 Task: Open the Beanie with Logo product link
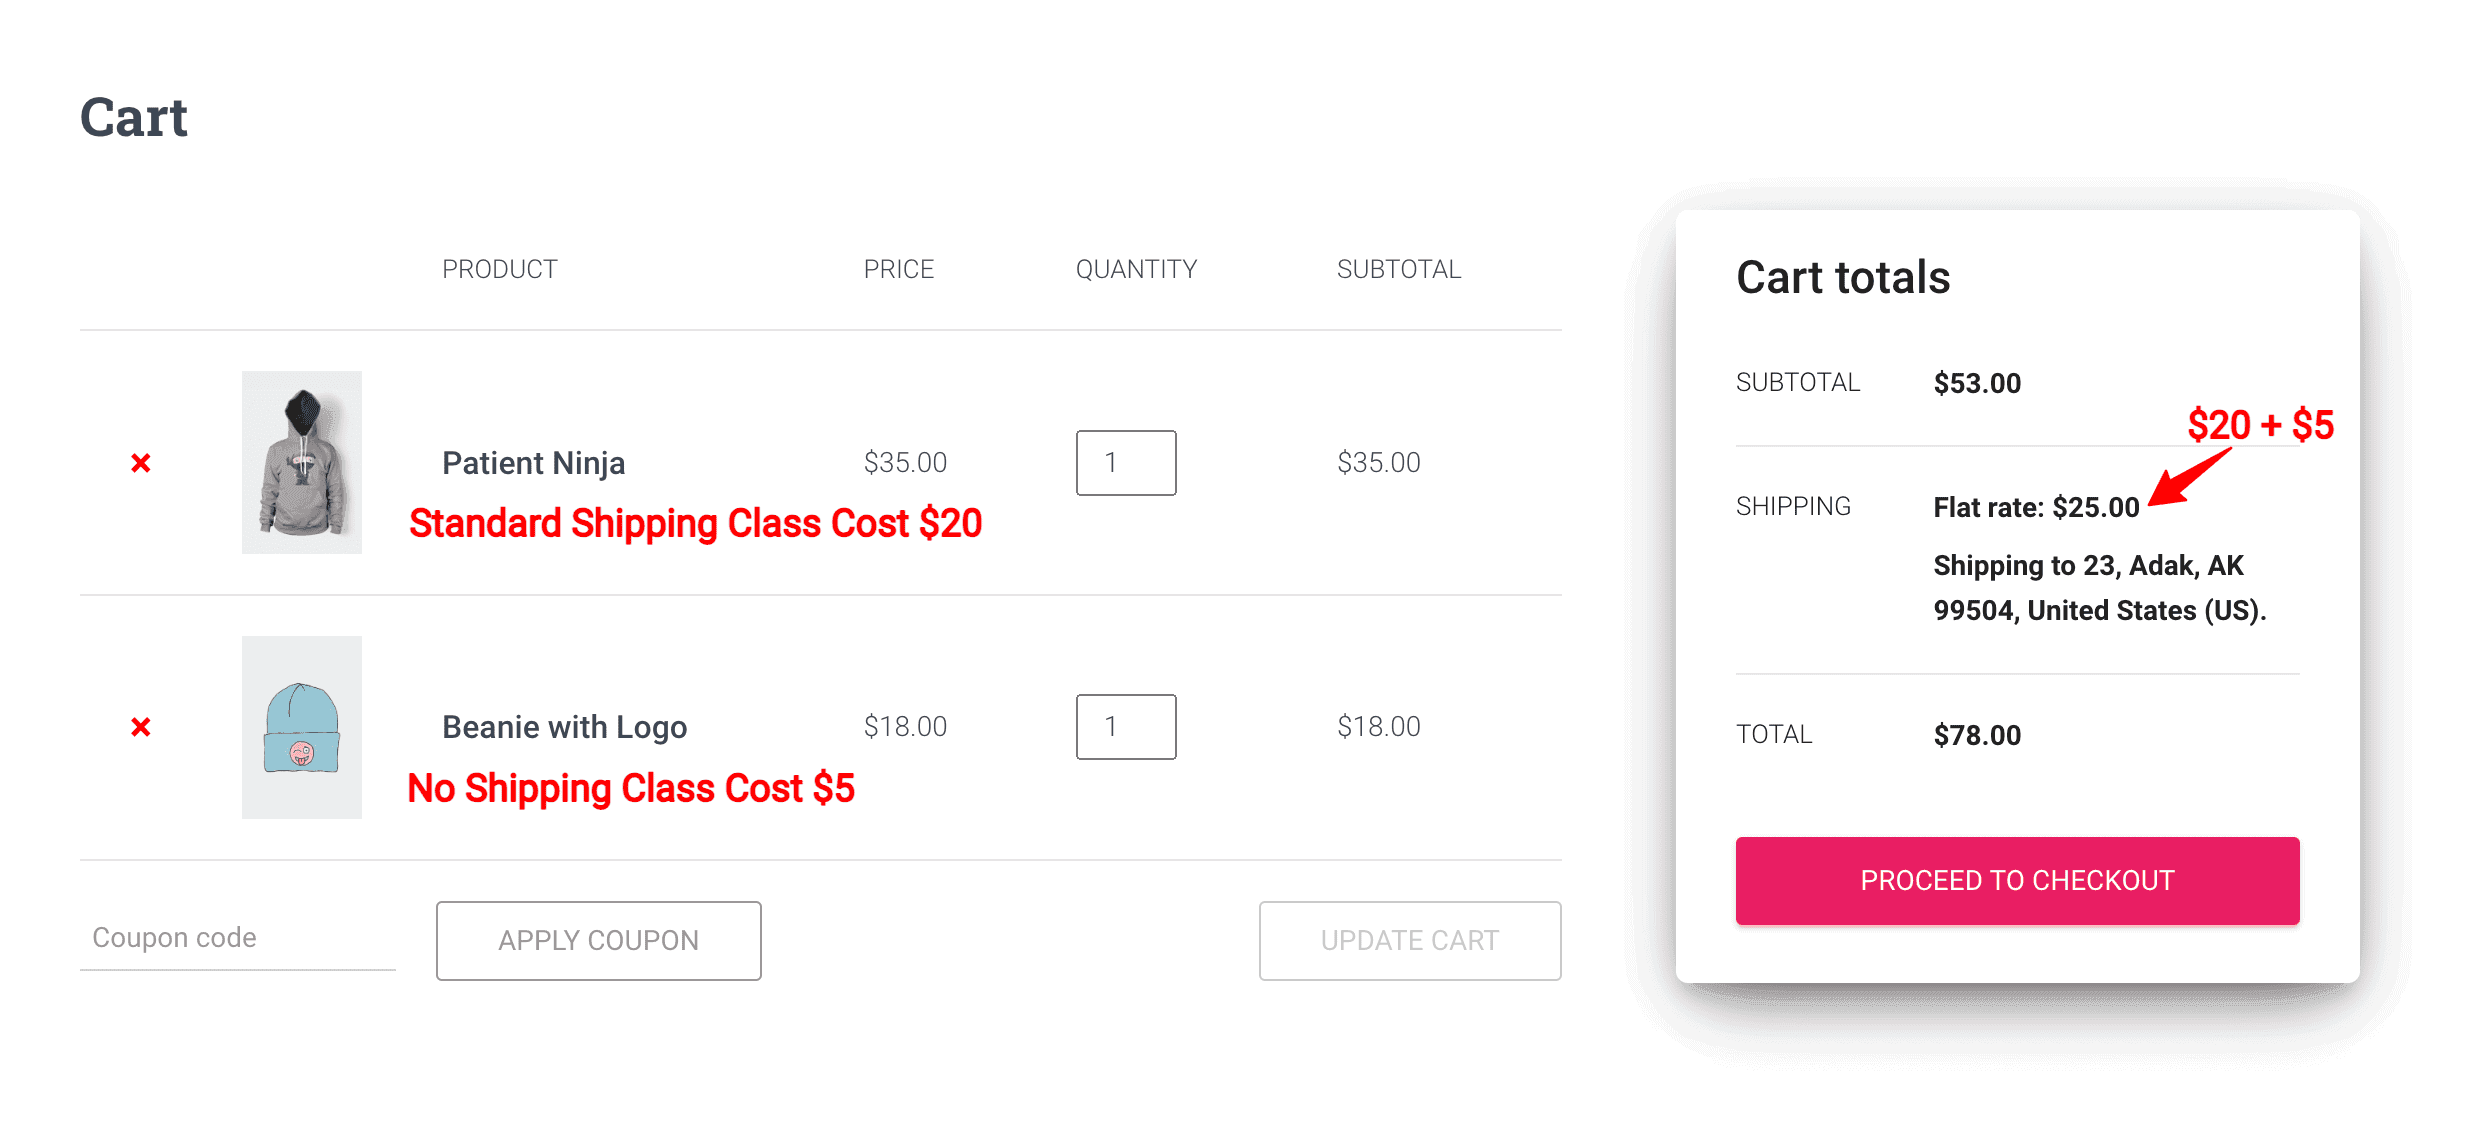tap(564, 727)
